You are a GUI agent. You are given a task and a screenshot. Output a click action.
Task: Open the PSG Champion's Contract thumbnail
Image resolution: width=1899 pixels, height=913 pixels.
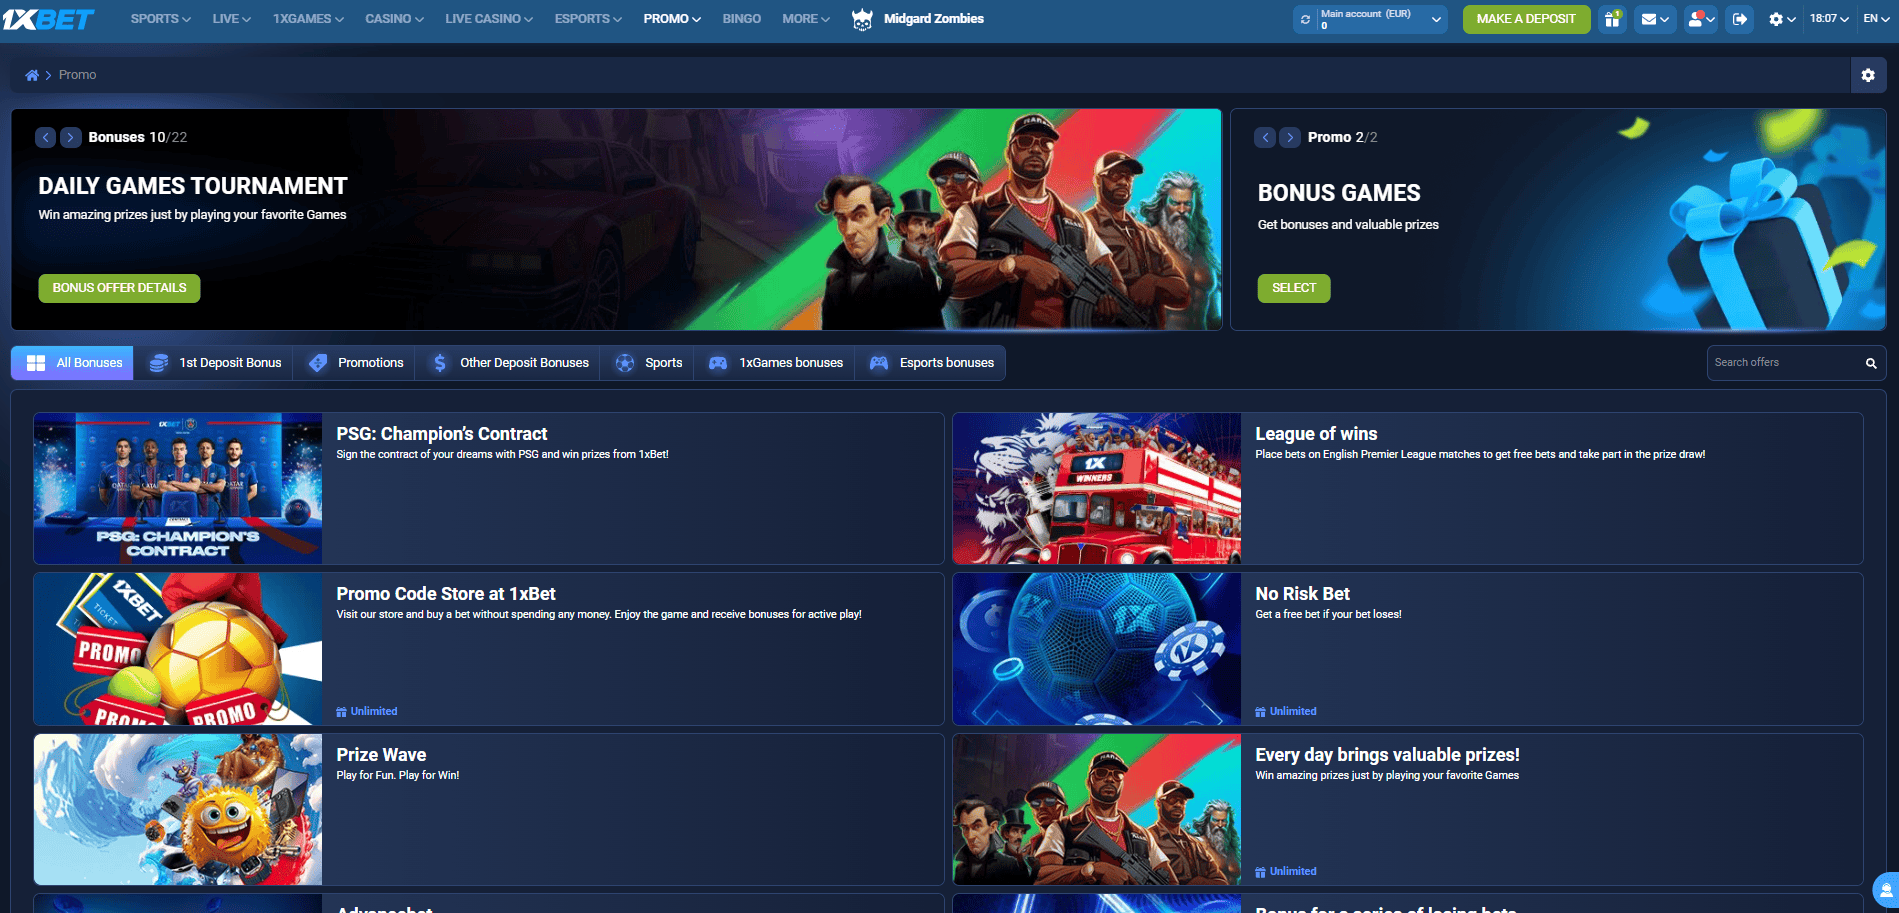tap(178, 488)
